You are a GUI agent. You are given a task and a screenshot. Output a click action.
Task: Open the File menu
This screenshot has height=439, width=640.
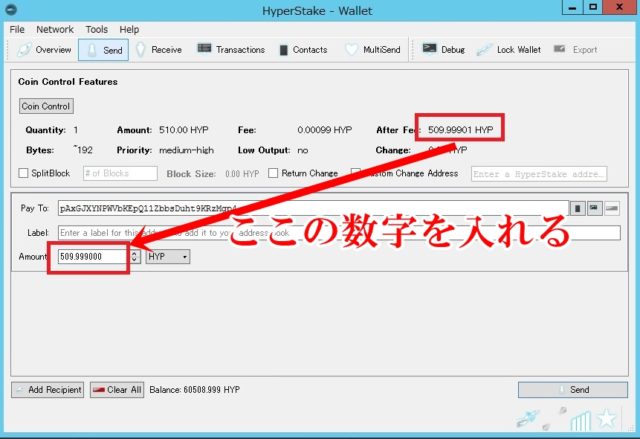pos(17,29)
